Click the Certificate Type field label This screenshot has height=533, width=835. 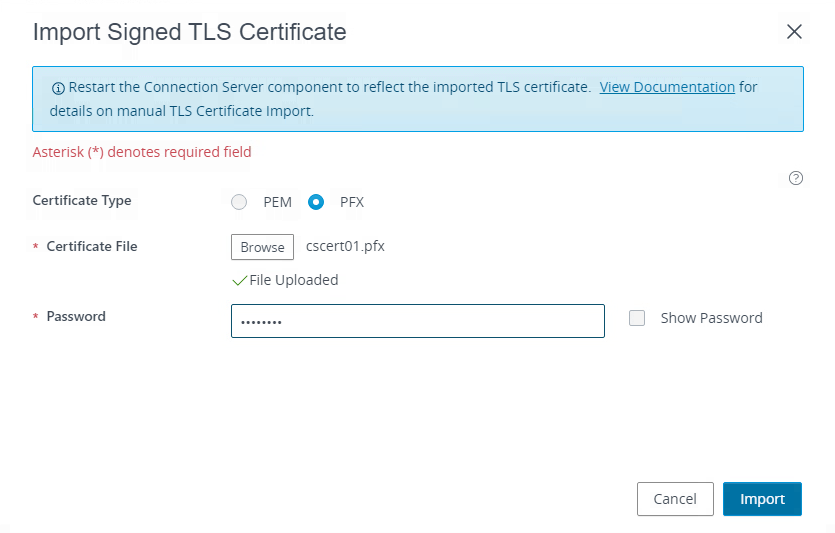point(82,201)
